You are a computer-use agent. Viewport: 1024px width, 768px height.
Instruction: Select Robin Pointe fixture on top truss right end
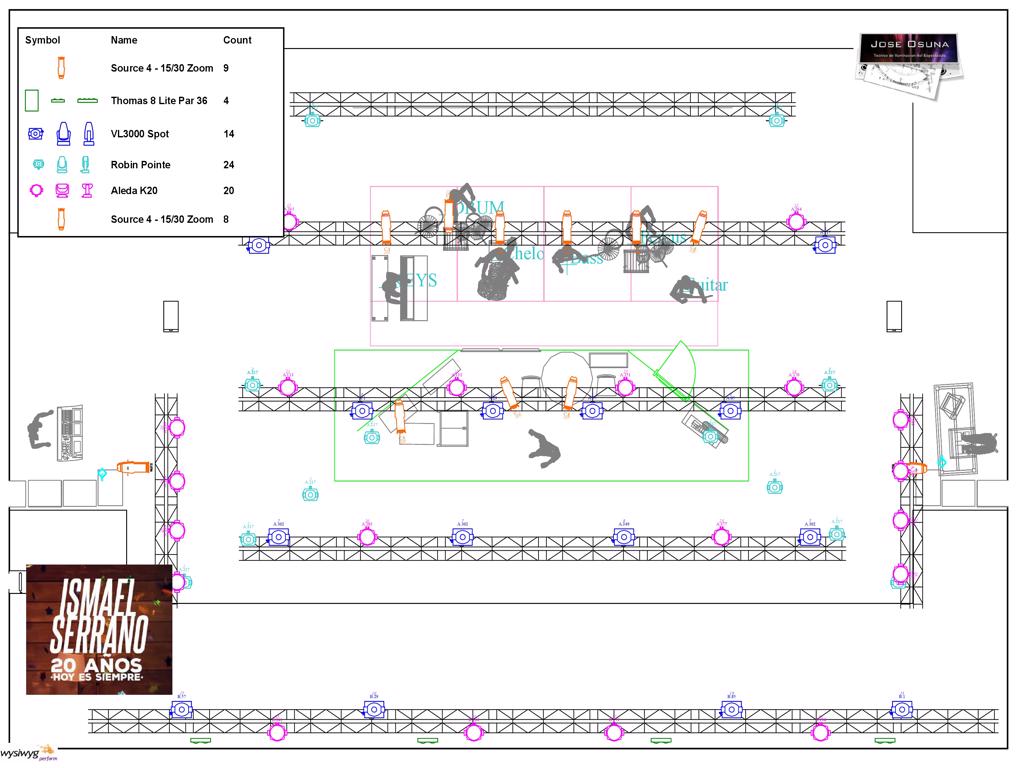(x=777, y=120)
